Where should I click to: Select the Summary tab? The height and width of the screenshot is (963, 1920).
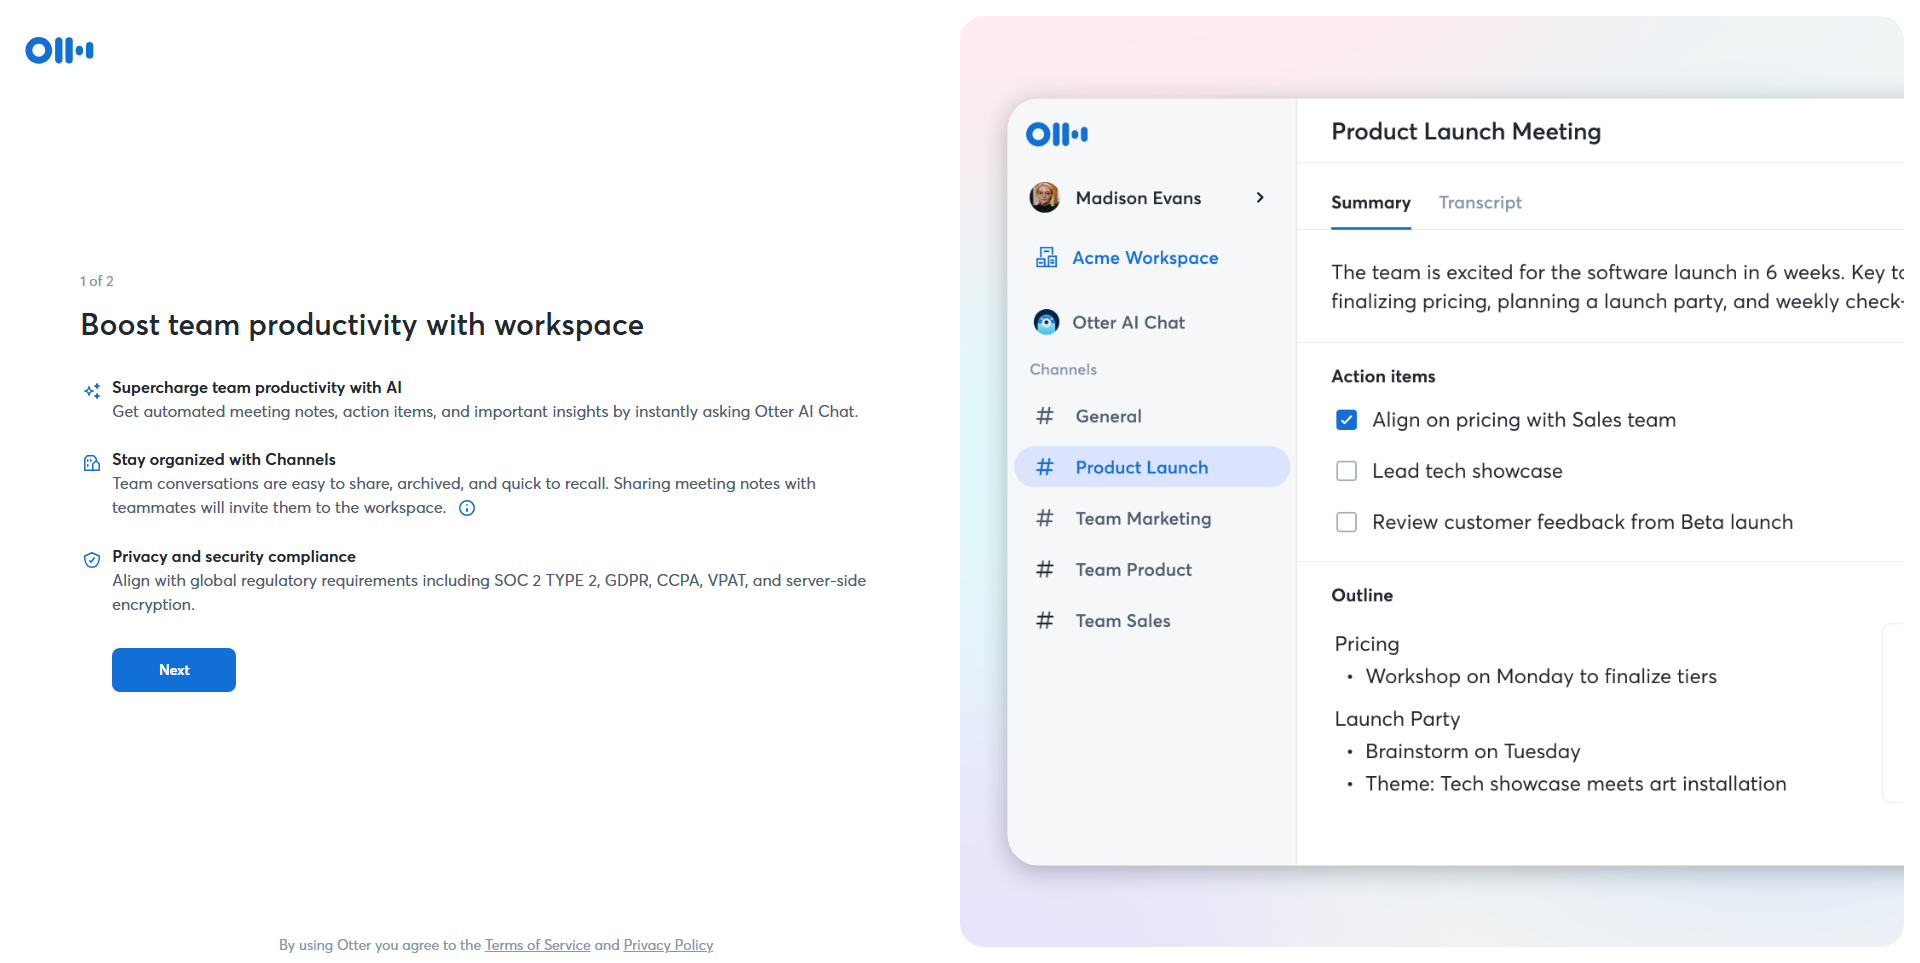pyautogui.click(x=1370, y=203)
